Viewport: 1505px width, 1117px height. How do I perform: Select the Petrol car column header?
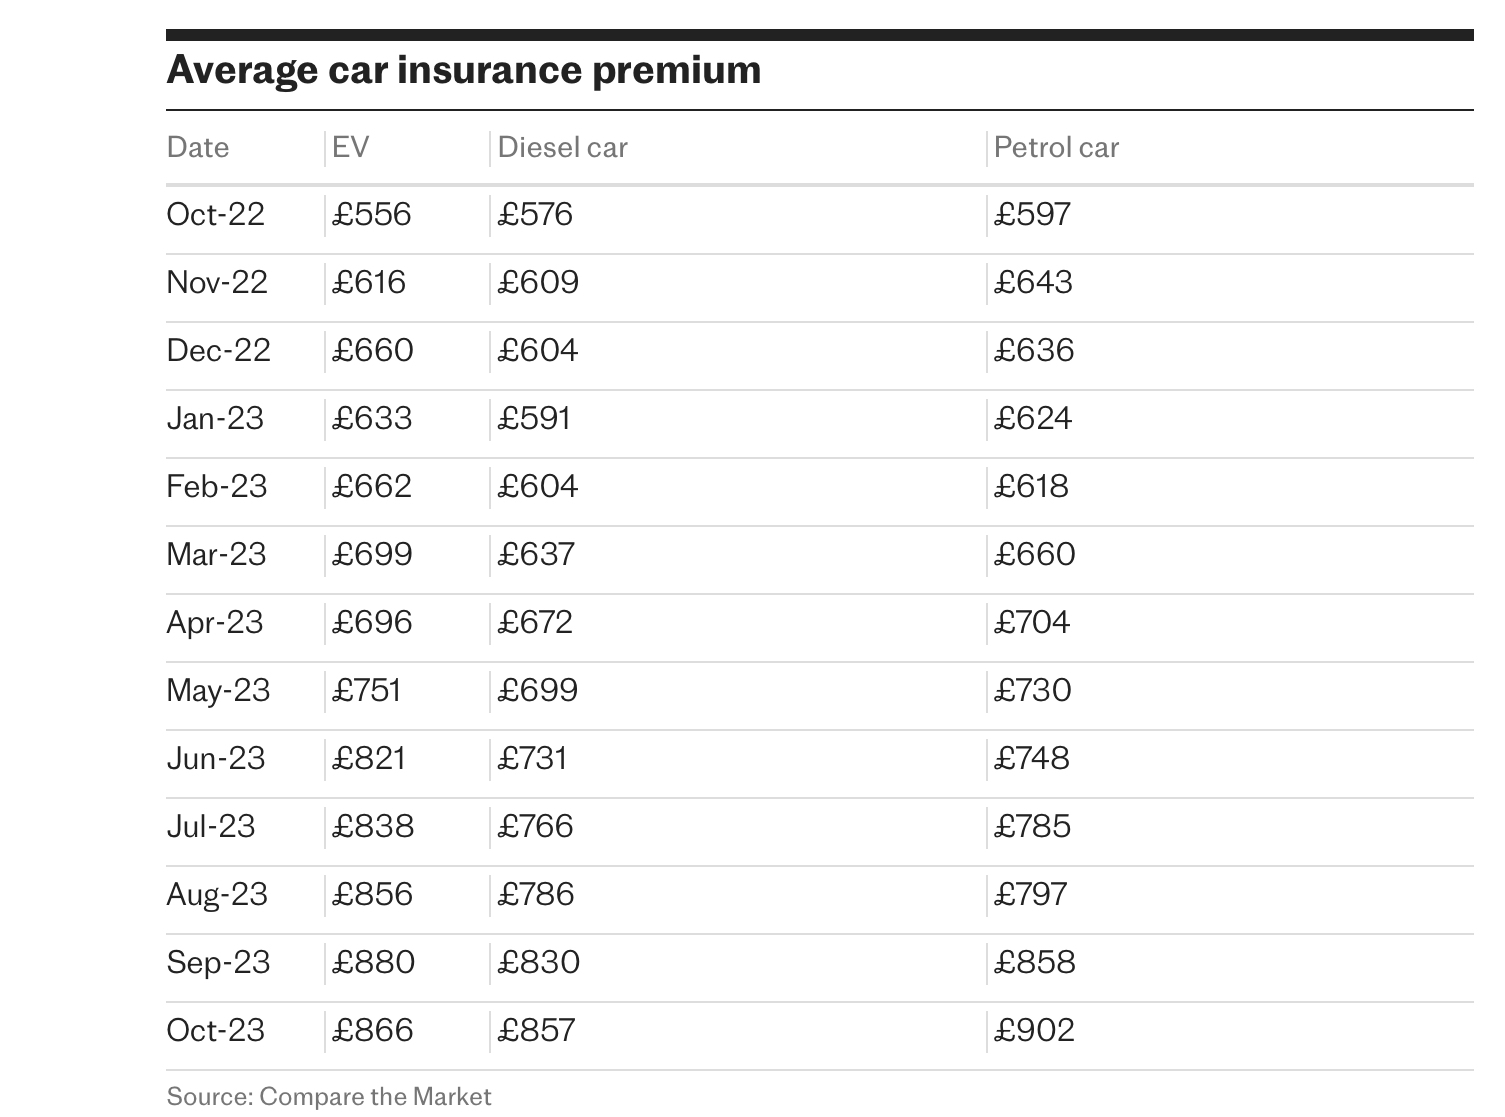tap(1056, 147)
